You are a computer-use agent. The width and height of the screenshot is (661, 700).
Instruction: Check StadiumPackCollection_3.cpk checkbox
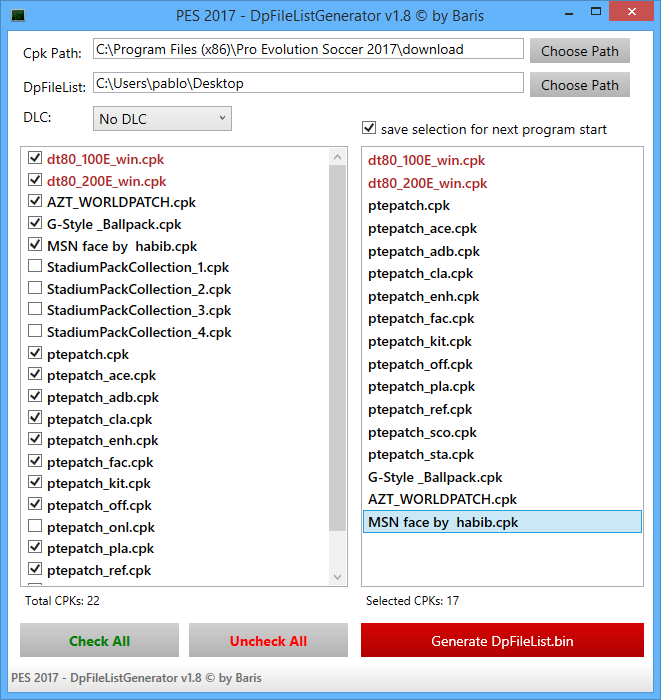tap(35, 309)
